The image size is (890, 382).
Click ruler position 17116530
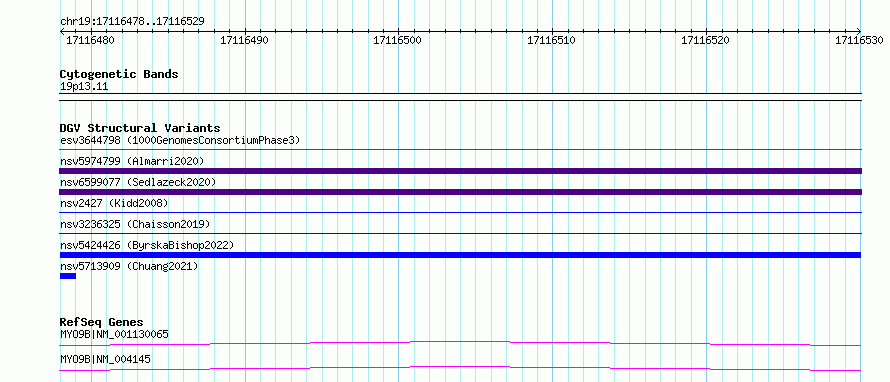point(859,40)
